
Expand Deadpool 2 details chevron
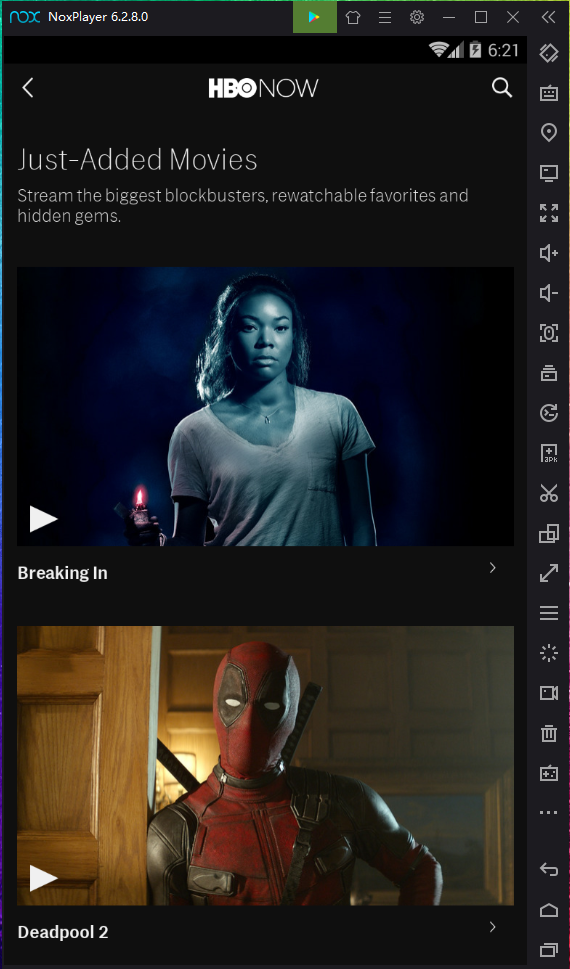(493, 926)
